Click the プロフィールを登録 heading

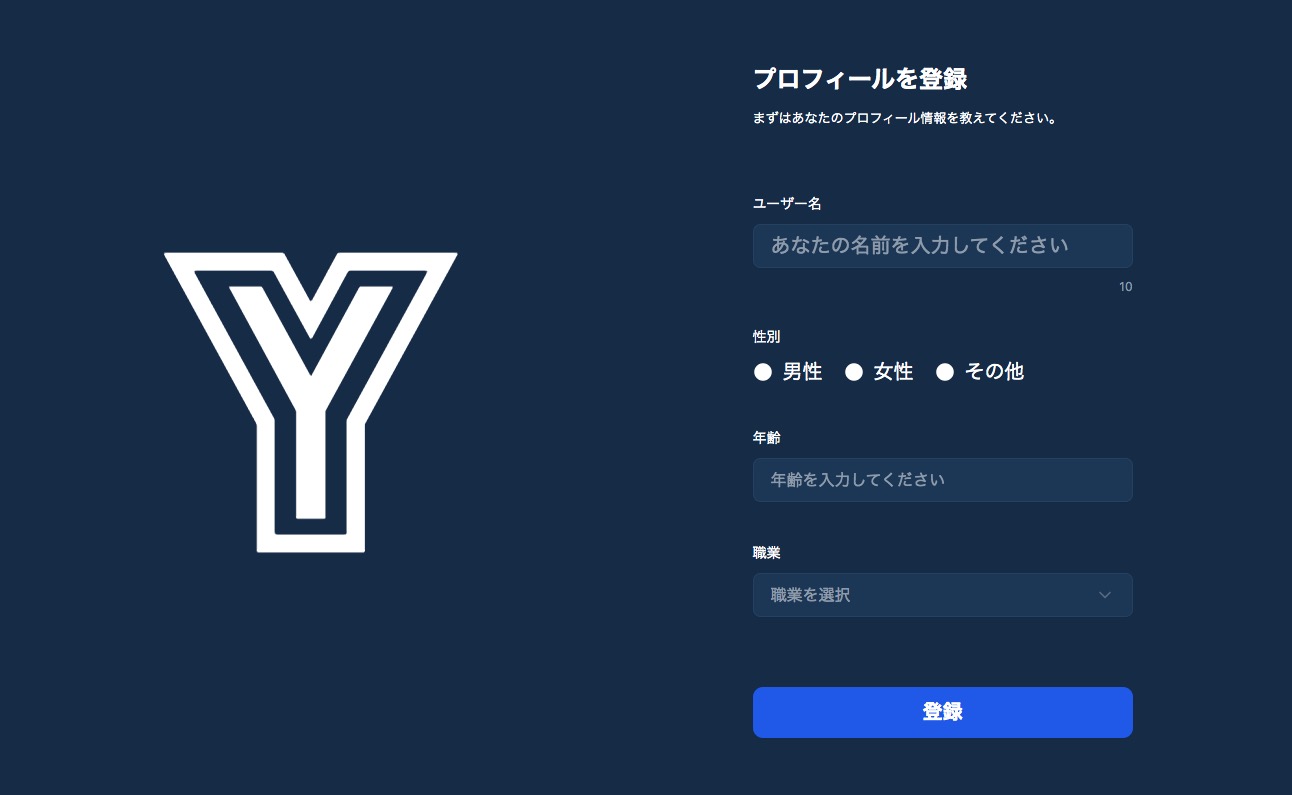(860, 78)
